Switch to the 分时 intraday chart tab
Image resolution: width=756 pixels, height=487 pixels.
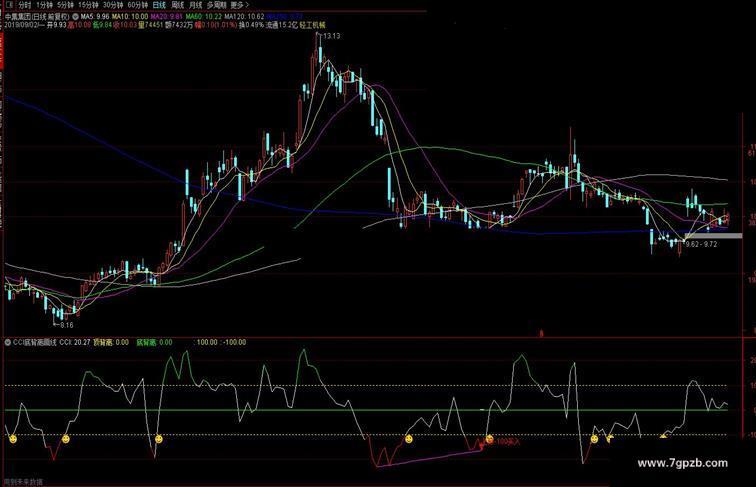25,5
